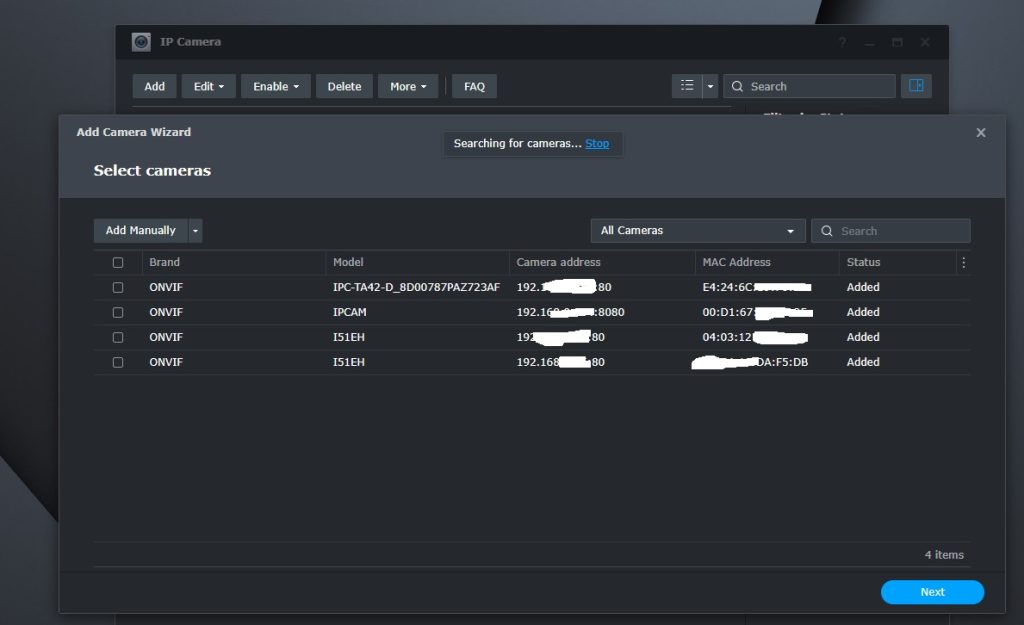This screenshot has height=625, width=1024.
Task: Toggle the side panel layout icon
Action: 916,86
